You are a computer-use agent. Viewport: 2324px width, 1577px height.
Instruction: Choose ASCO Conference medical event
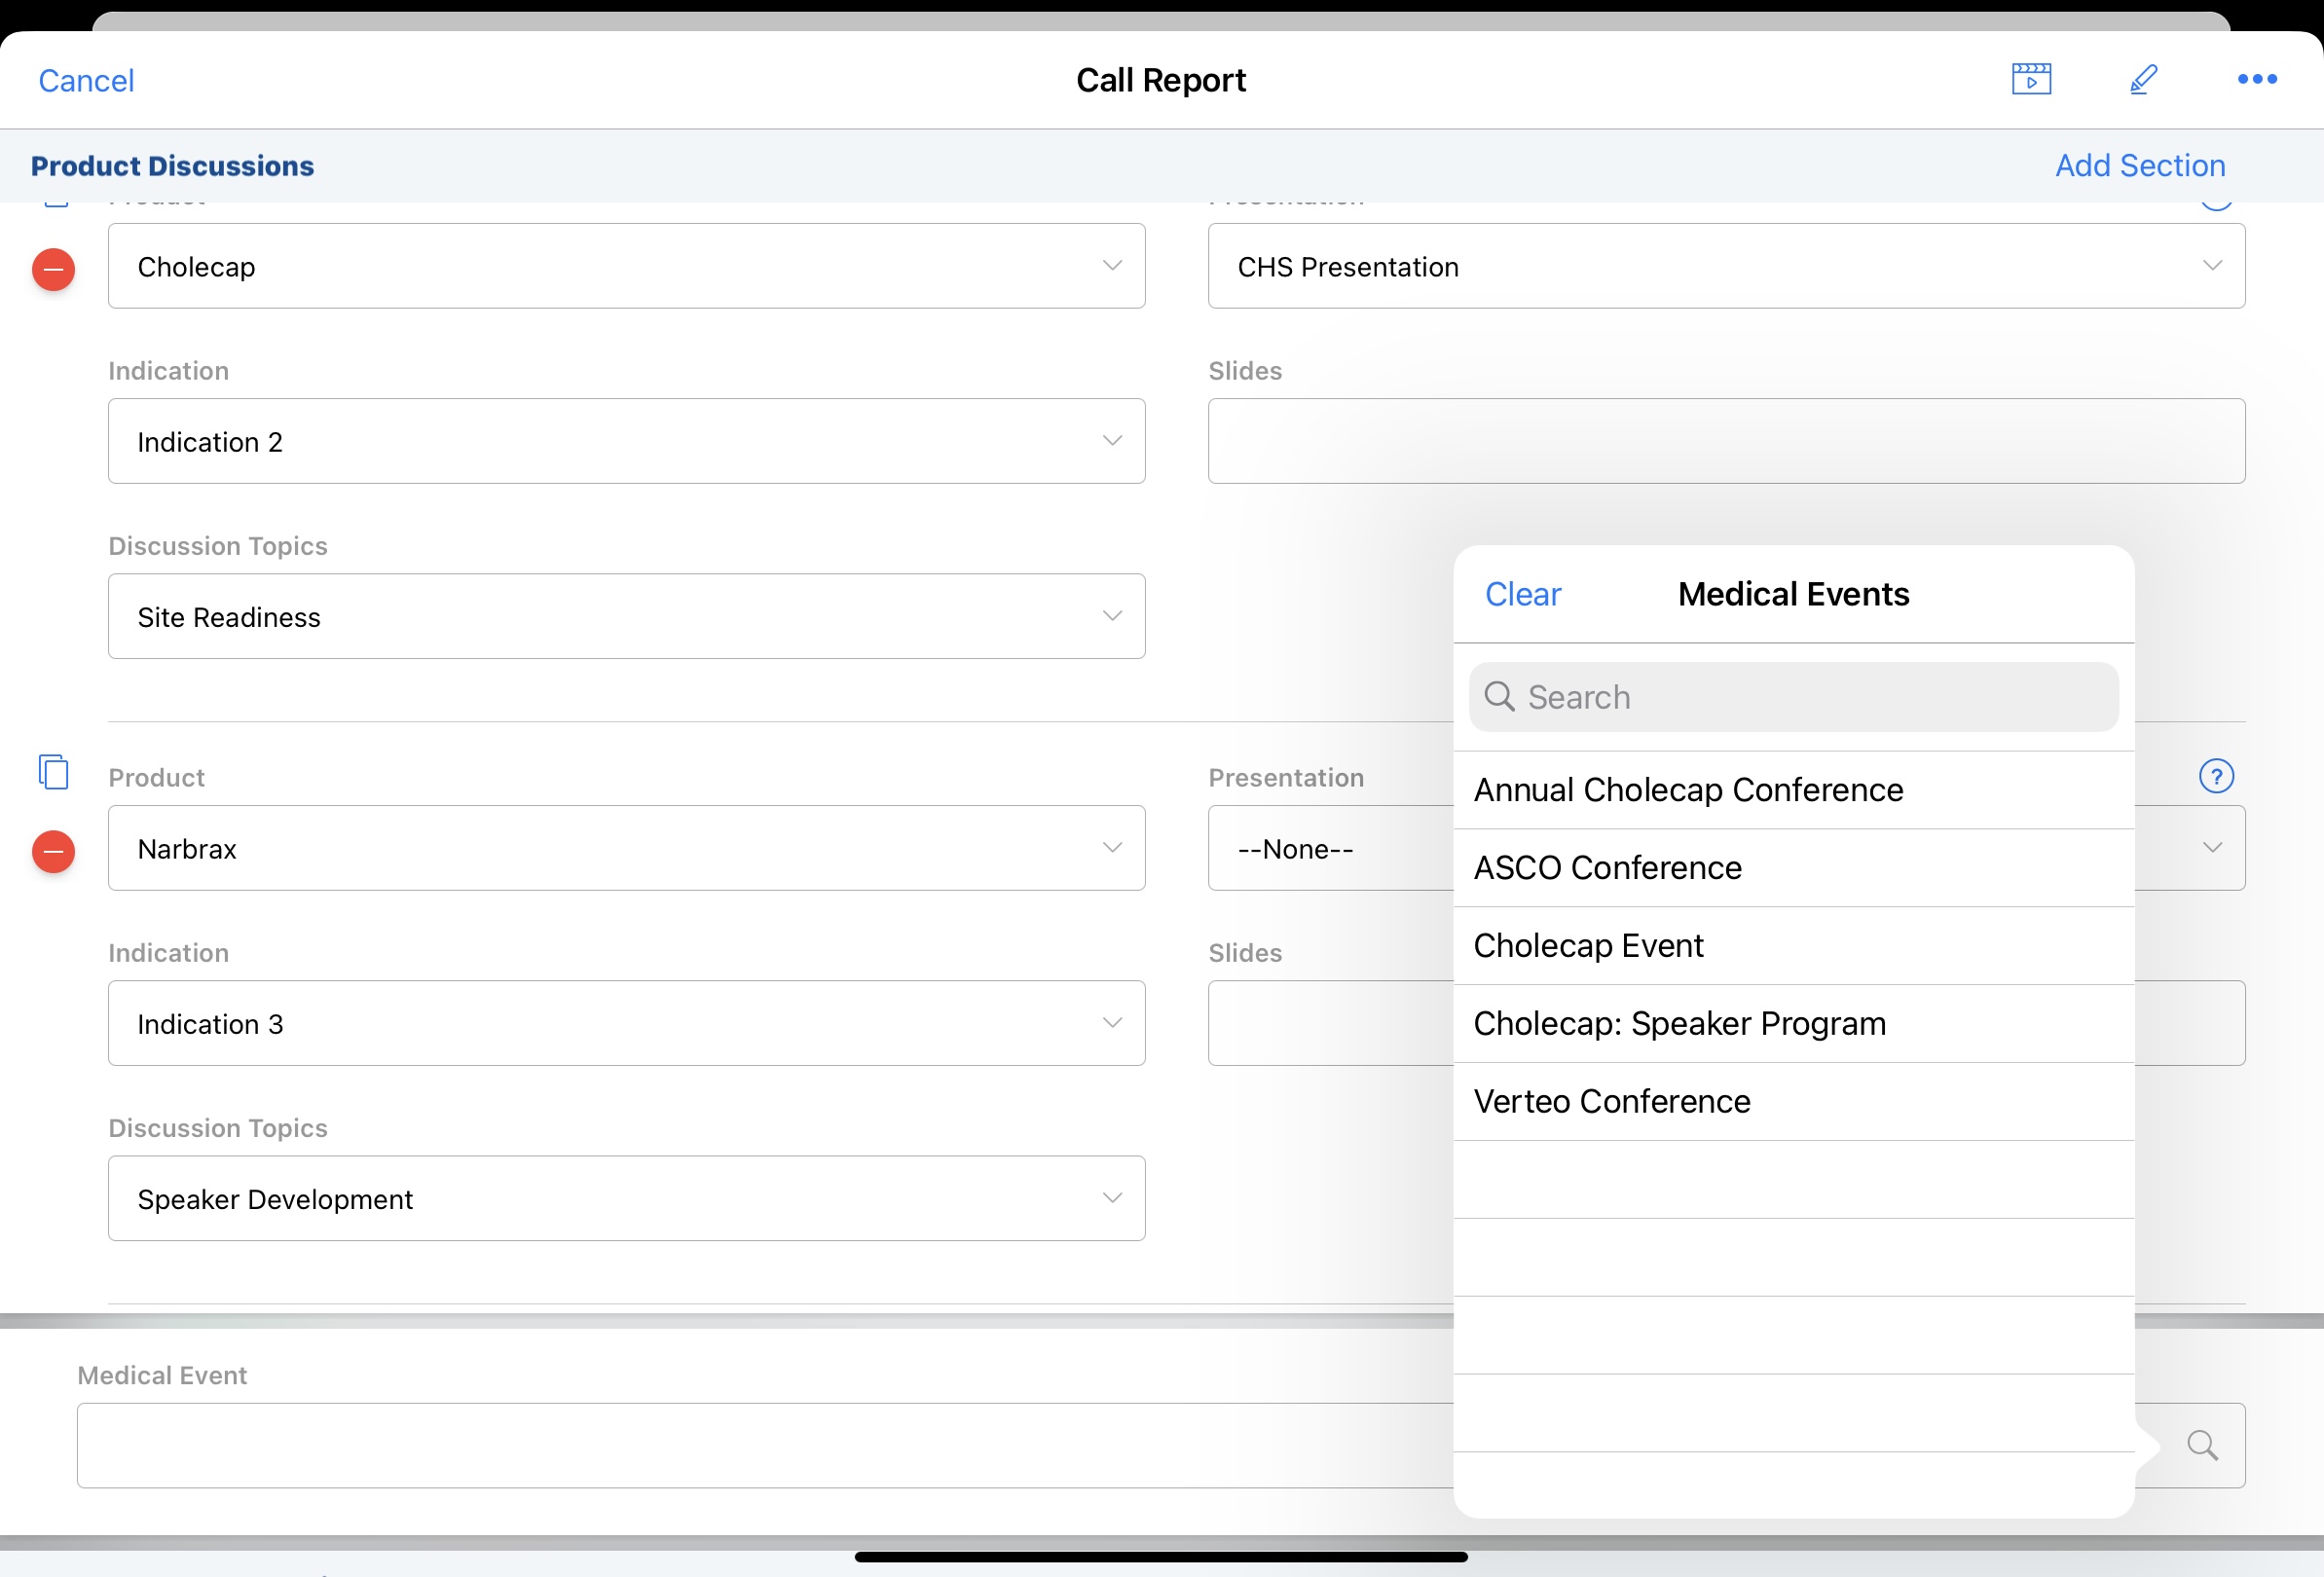[x=1607, y=868]
